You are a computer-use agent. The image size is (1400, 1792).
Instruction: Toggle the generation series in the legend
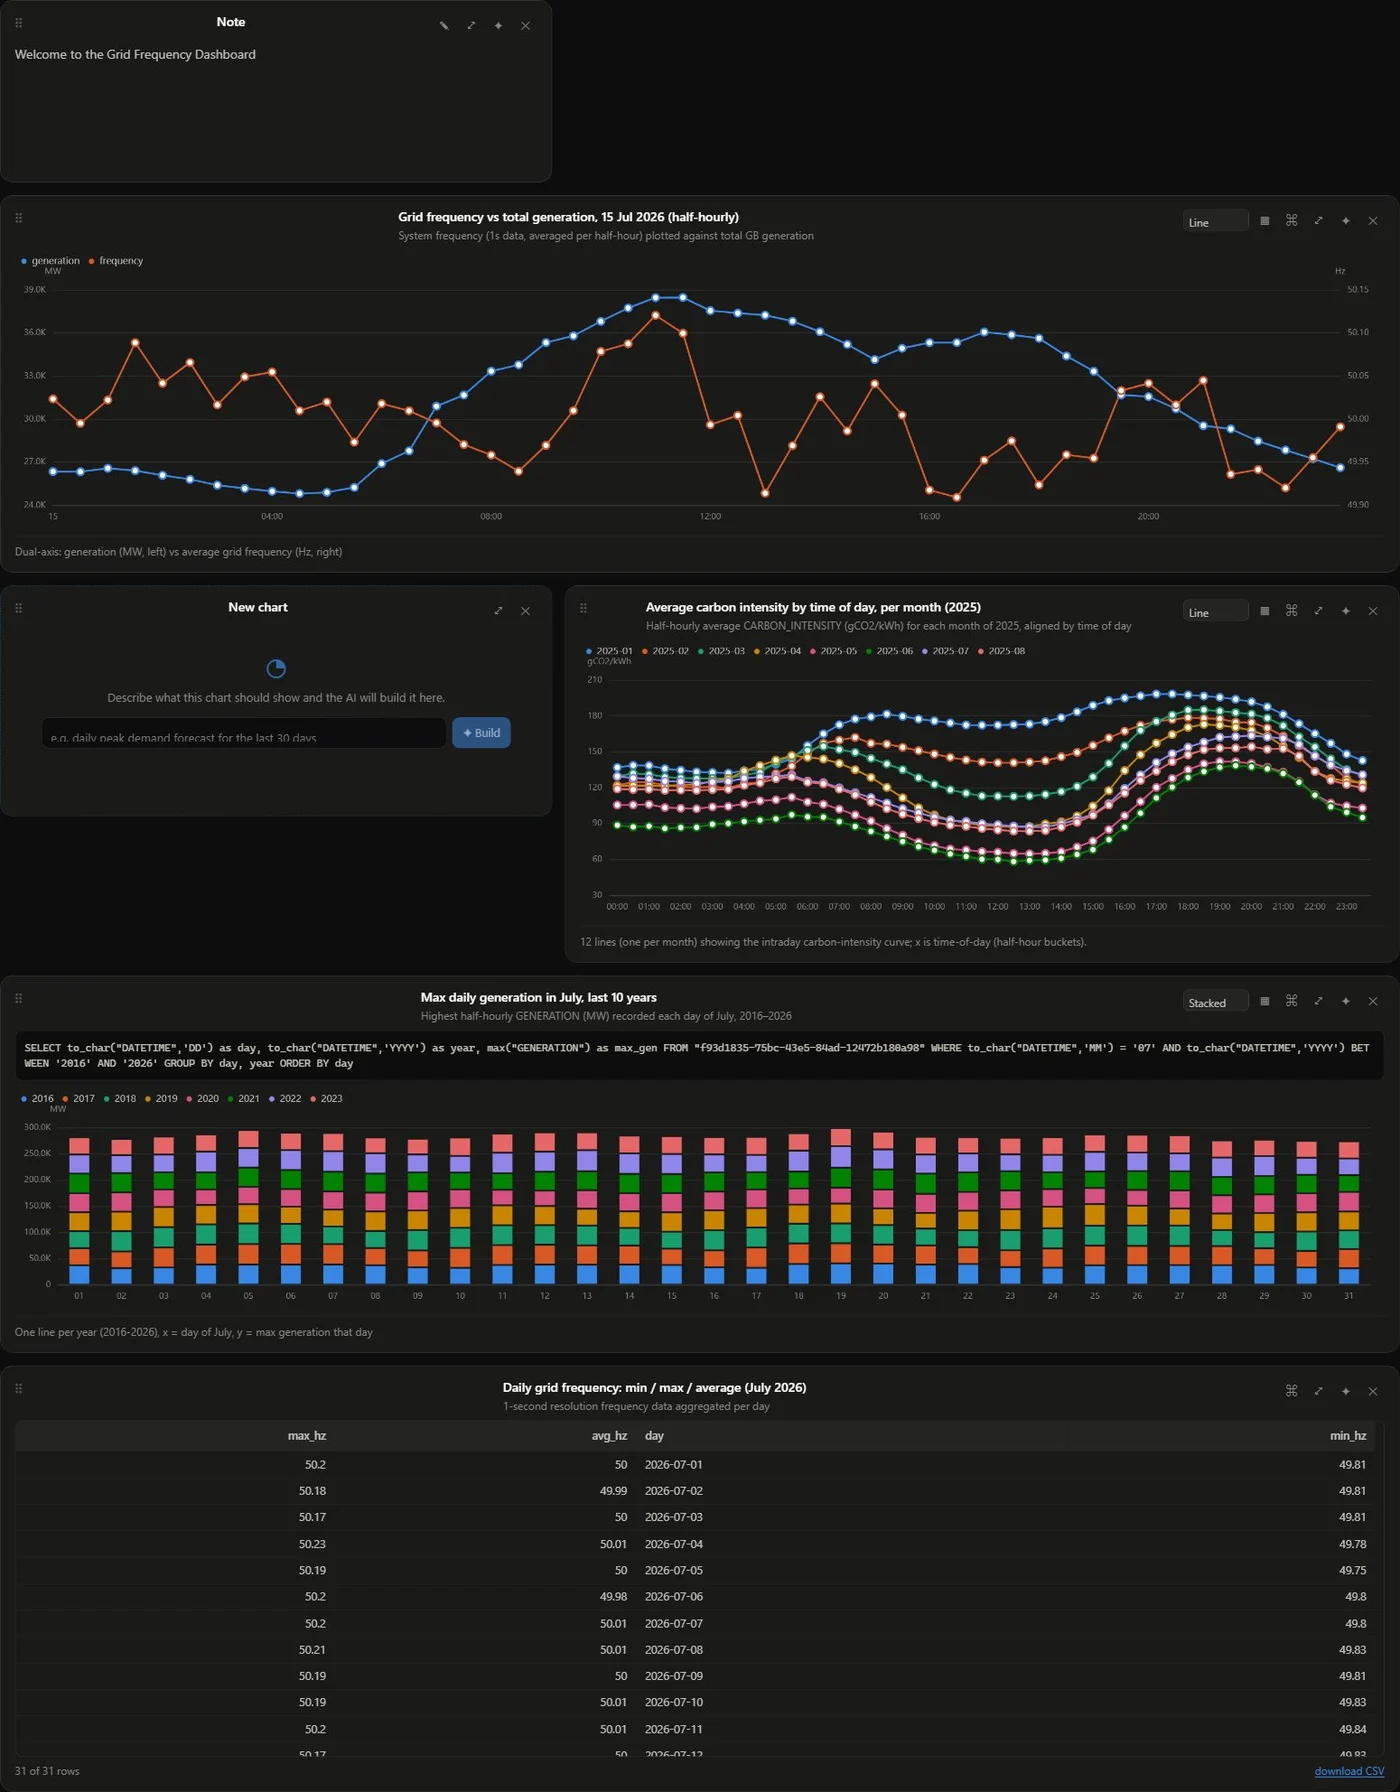50,261
